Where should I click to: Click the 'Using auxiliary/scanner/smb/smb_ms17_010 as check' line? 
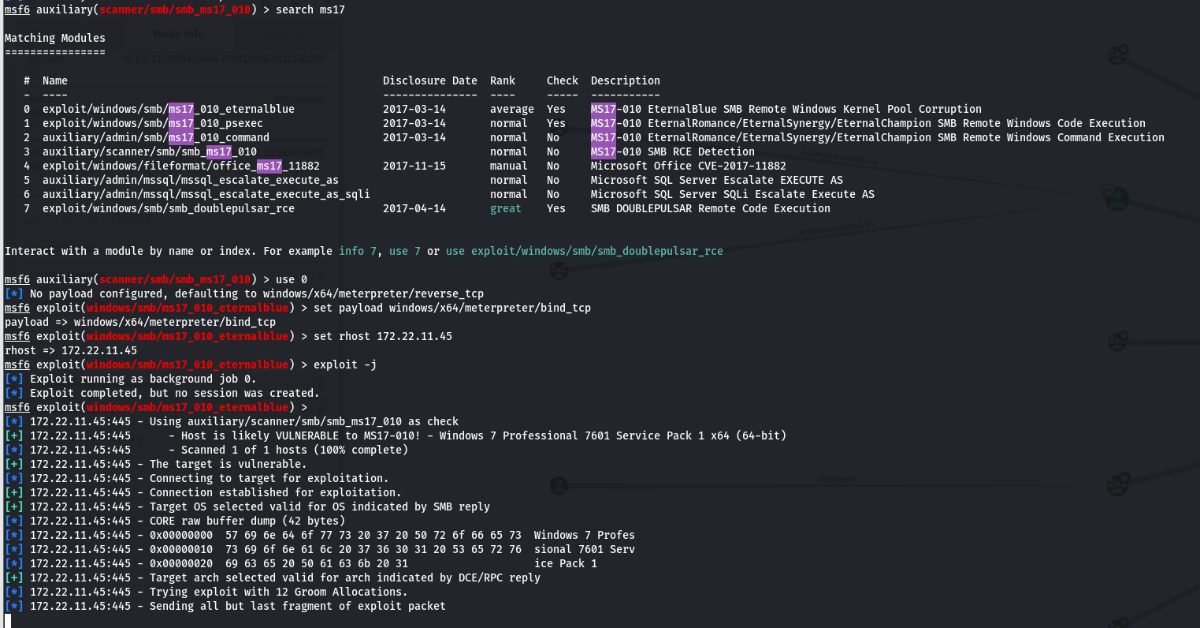(232, 422)
